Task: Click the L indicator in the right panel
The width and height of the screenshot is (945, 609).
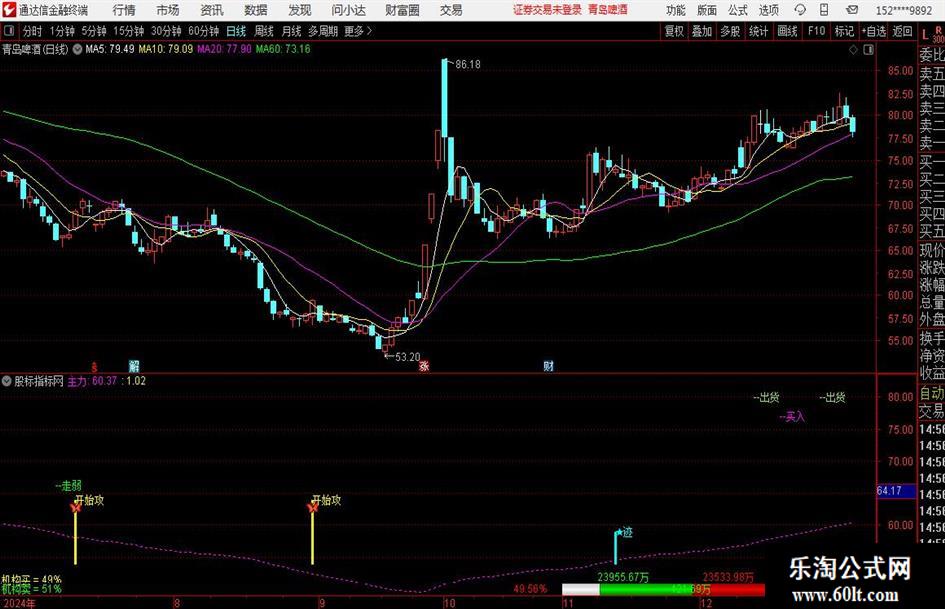Action: [925, 35]
